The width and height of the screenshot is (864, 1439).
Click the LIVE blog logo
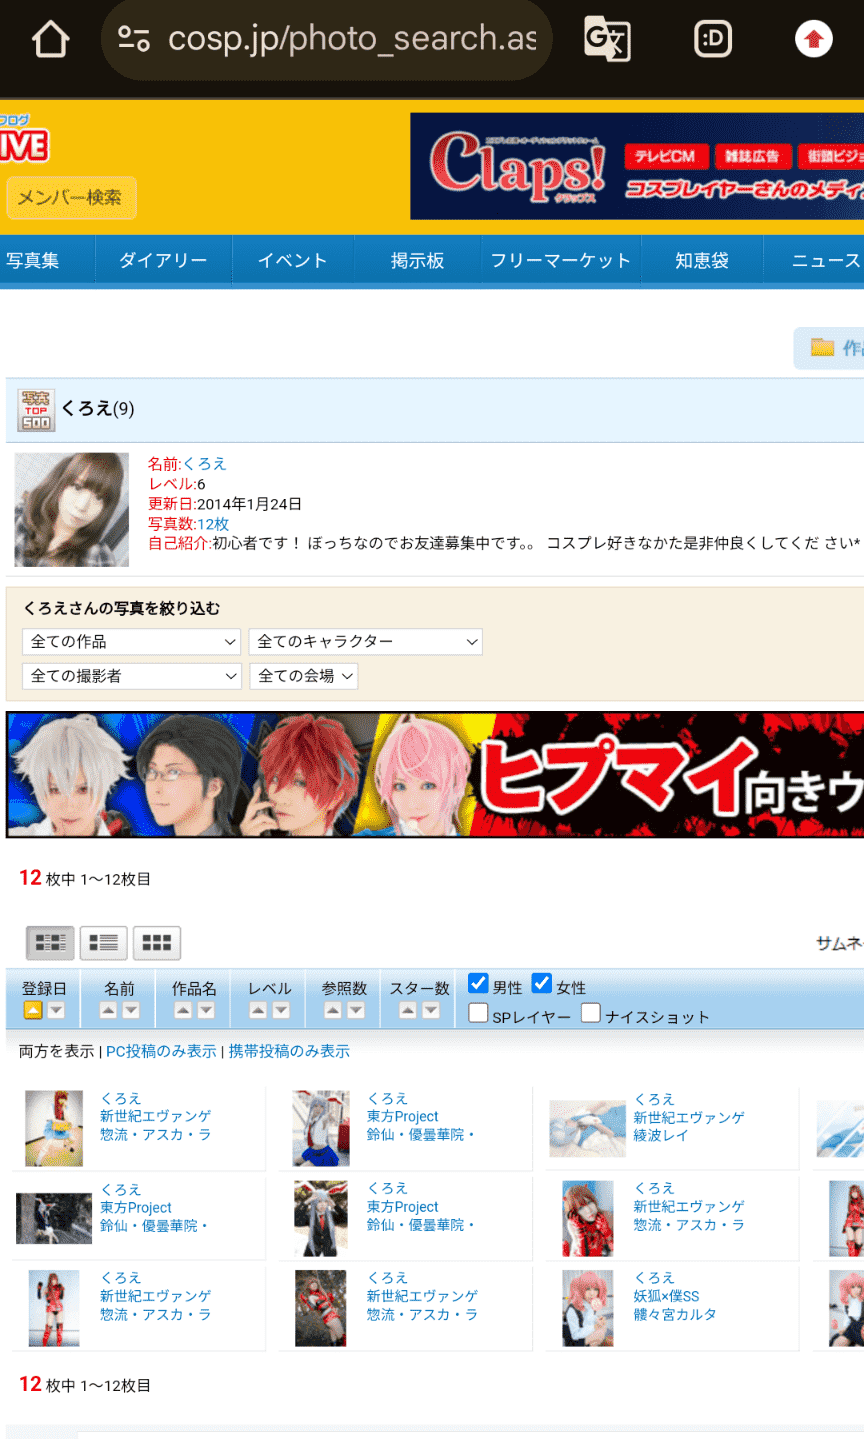point(24,140)
